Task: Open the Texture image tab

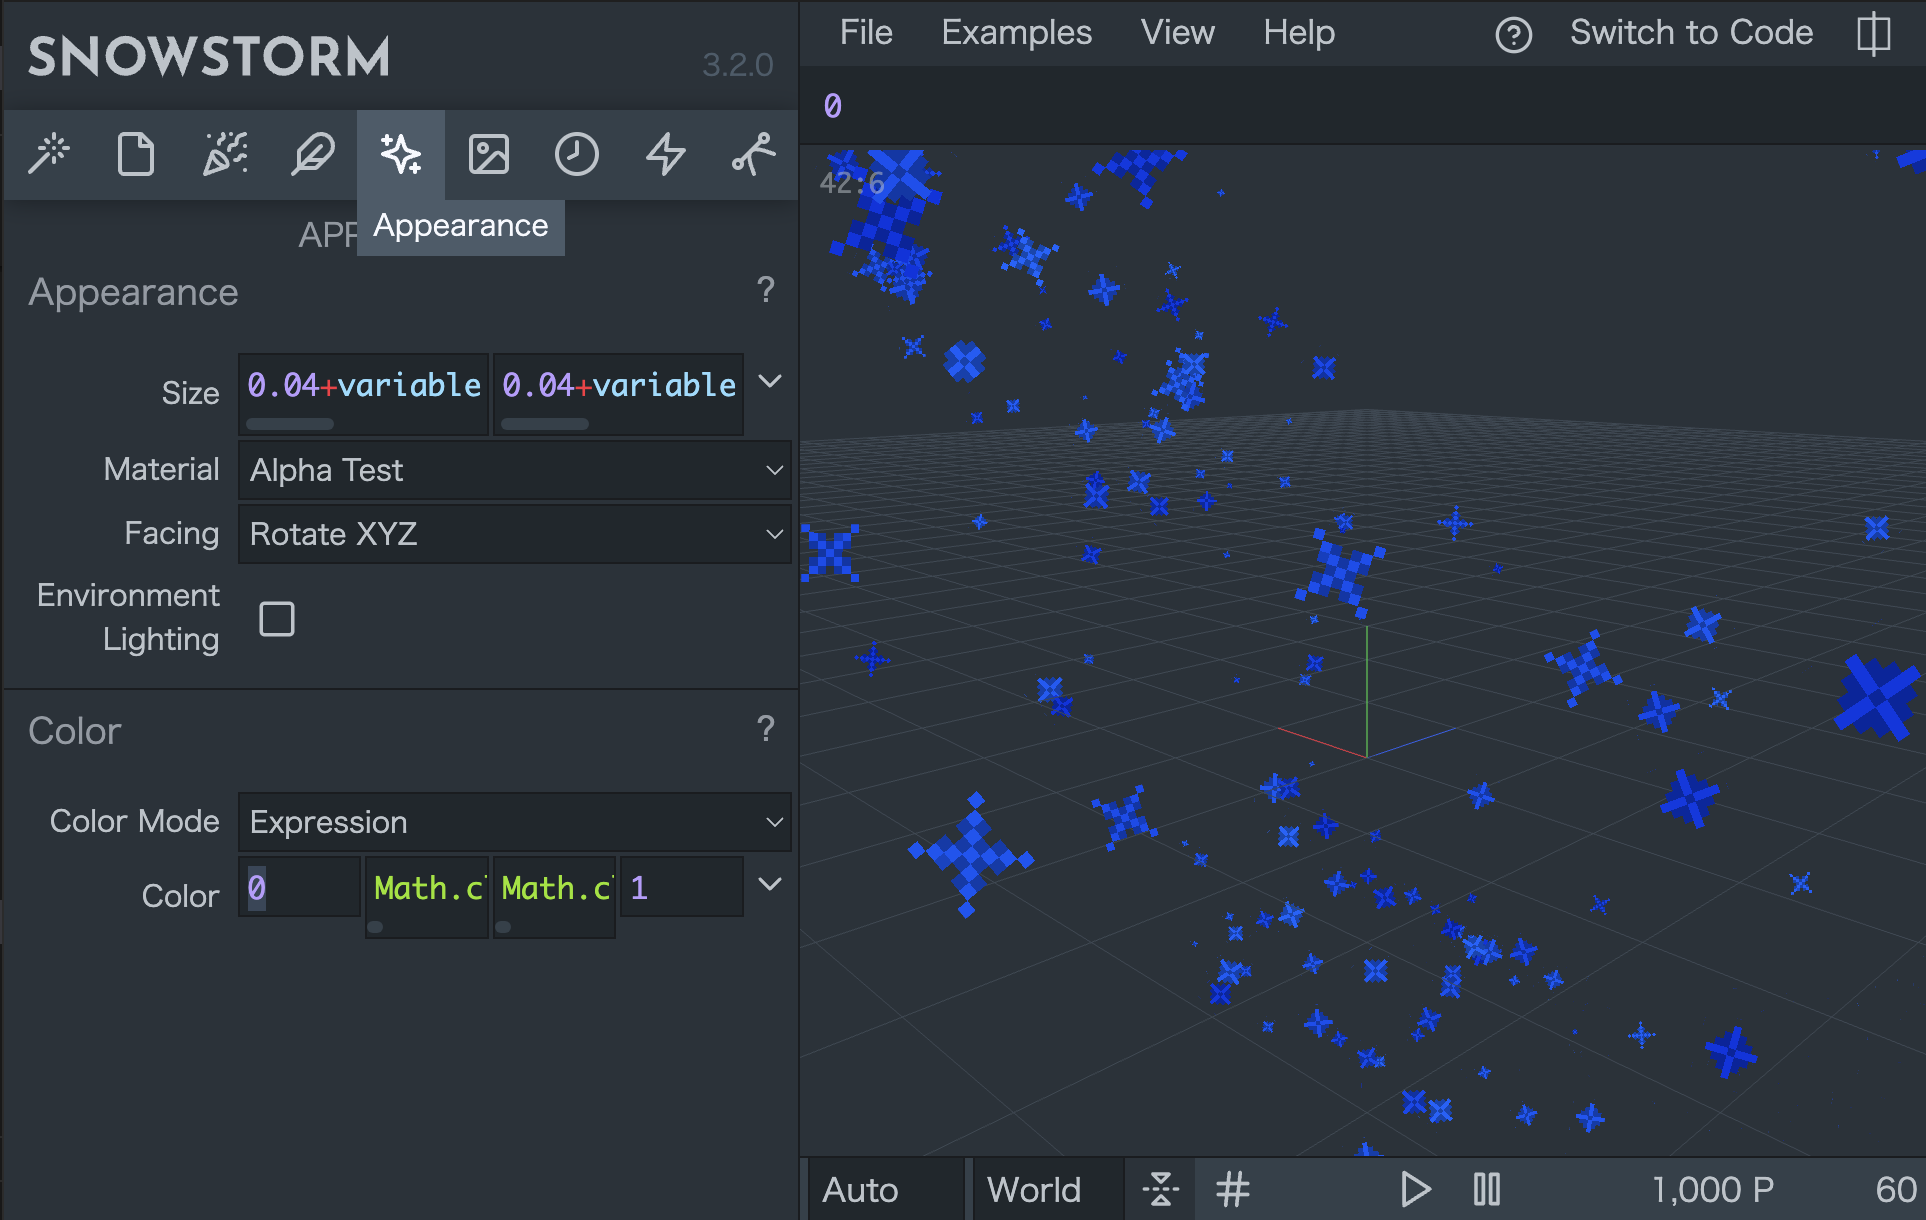Action: tap(489, 155)
